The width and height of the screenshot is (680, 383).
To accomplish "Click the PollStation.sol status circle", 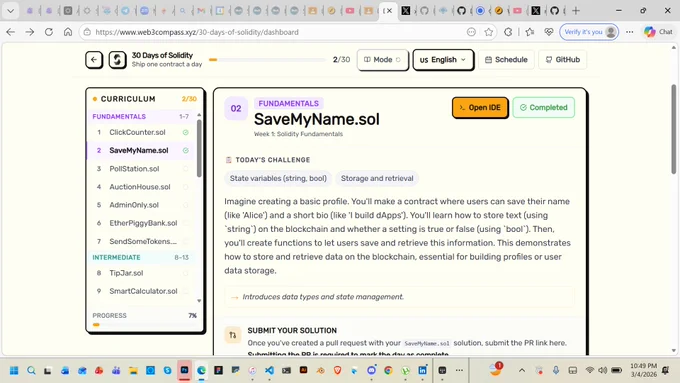I will 186,169.
